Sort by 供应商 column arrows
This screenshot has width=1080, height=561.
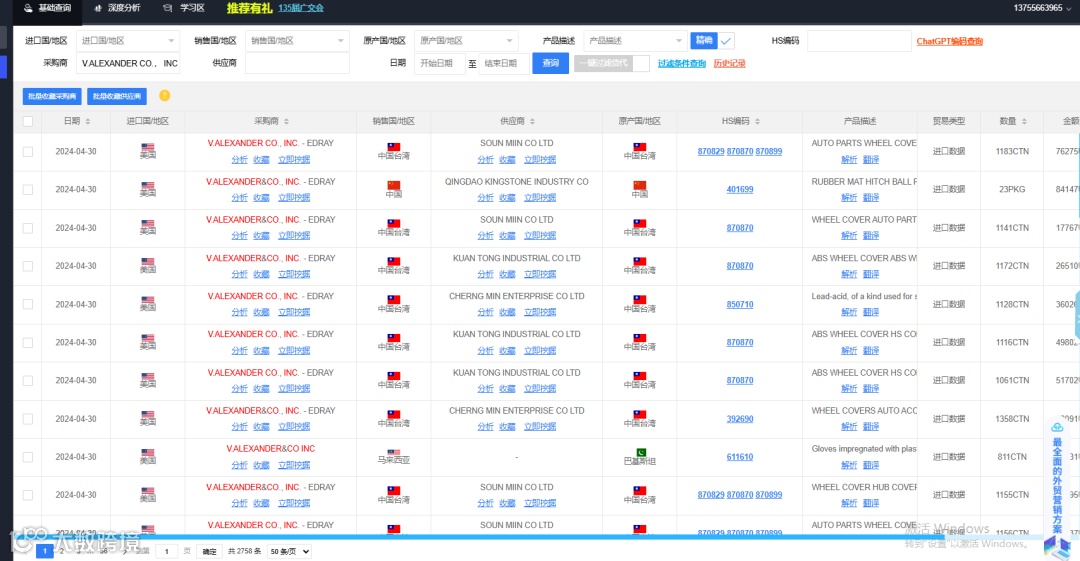[532, 121]
